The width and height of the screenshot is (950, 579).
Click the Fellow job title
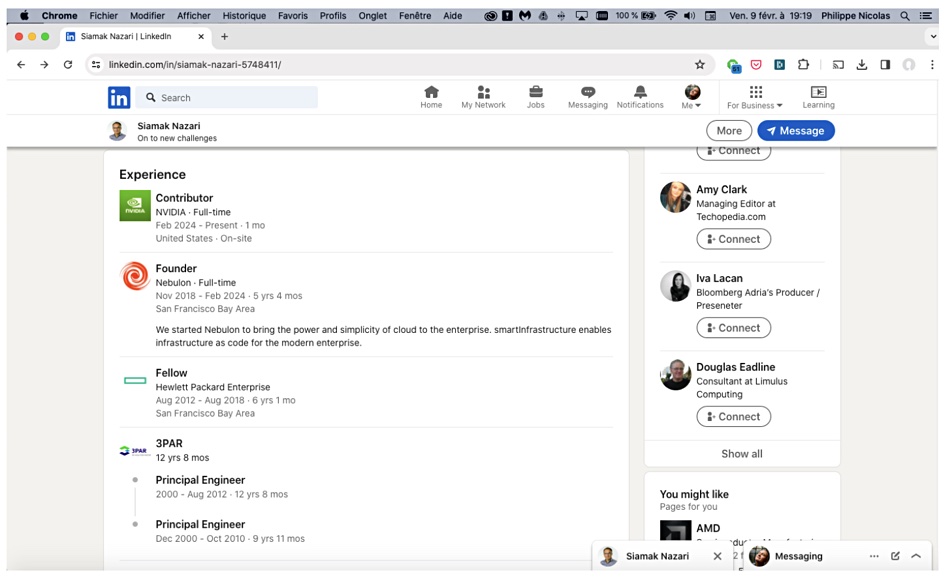coord(171,373)
